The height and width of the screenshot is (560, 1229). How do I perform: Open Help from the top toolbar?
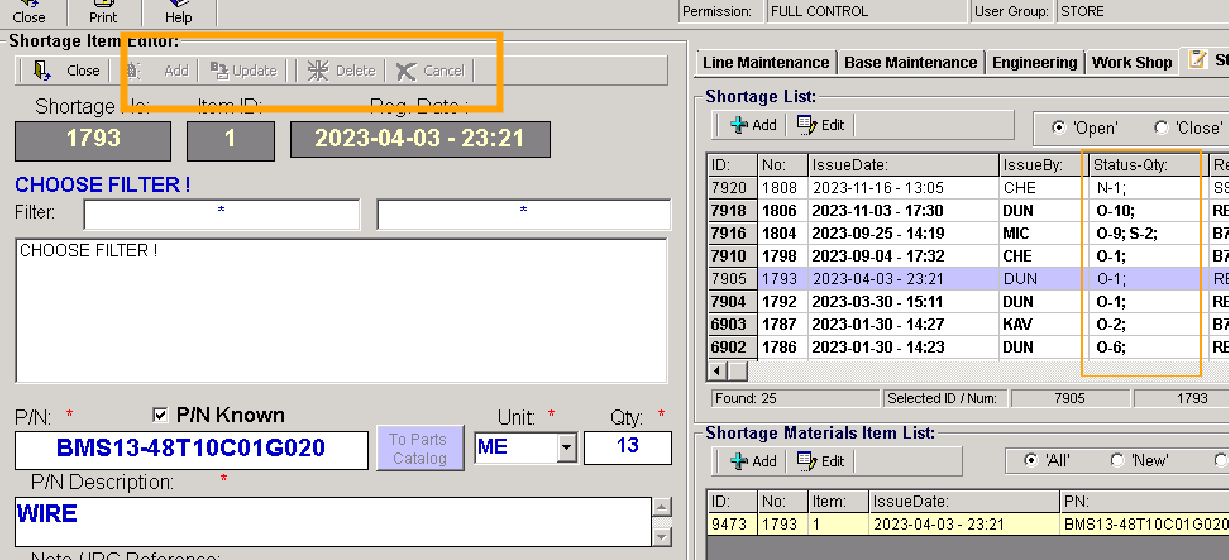point(178,12)
